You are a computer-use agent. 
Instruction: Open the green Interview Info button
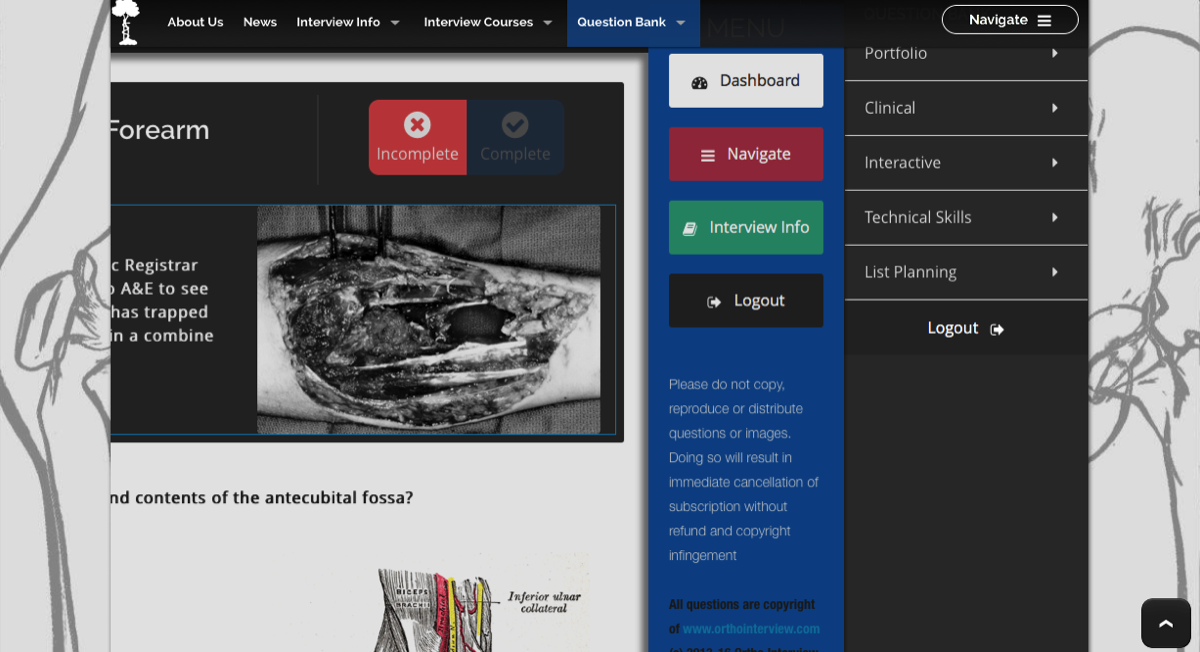click(x=746, y=228)
